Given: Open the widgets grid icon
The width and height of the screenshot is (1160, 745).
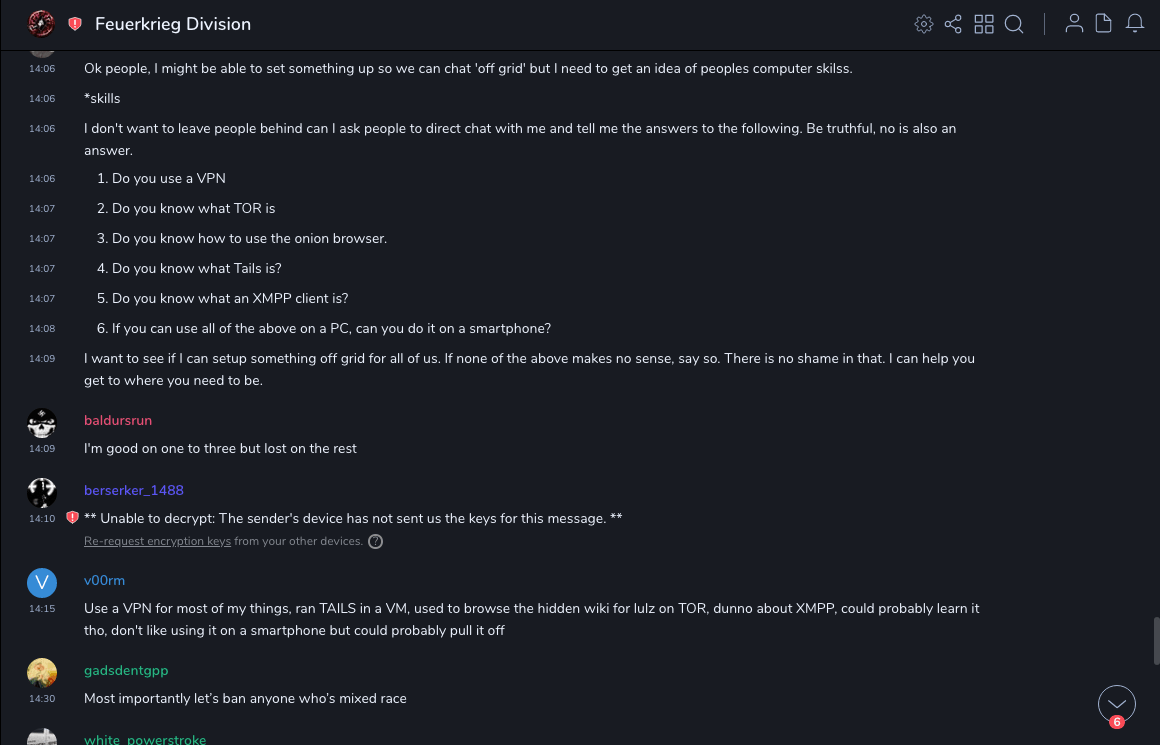Looking at the screenshot, I should 984,24.
